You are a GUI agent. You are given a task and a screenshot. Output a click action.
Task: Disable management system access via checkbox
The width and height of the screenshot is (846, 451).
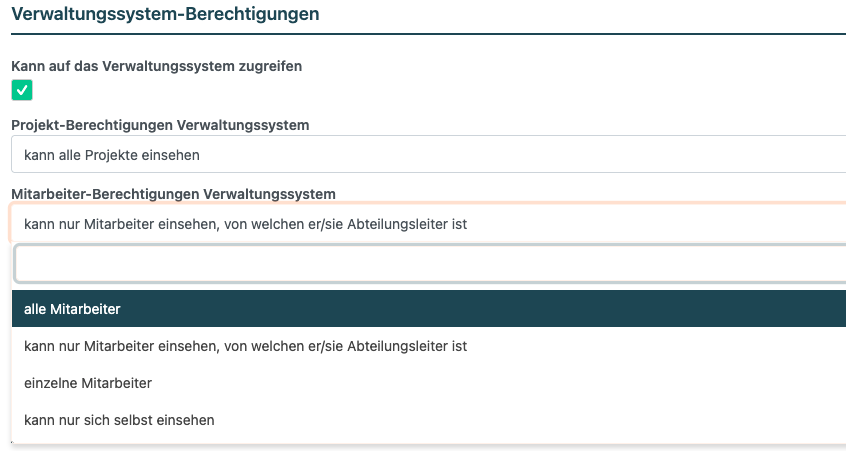point(22,91)
